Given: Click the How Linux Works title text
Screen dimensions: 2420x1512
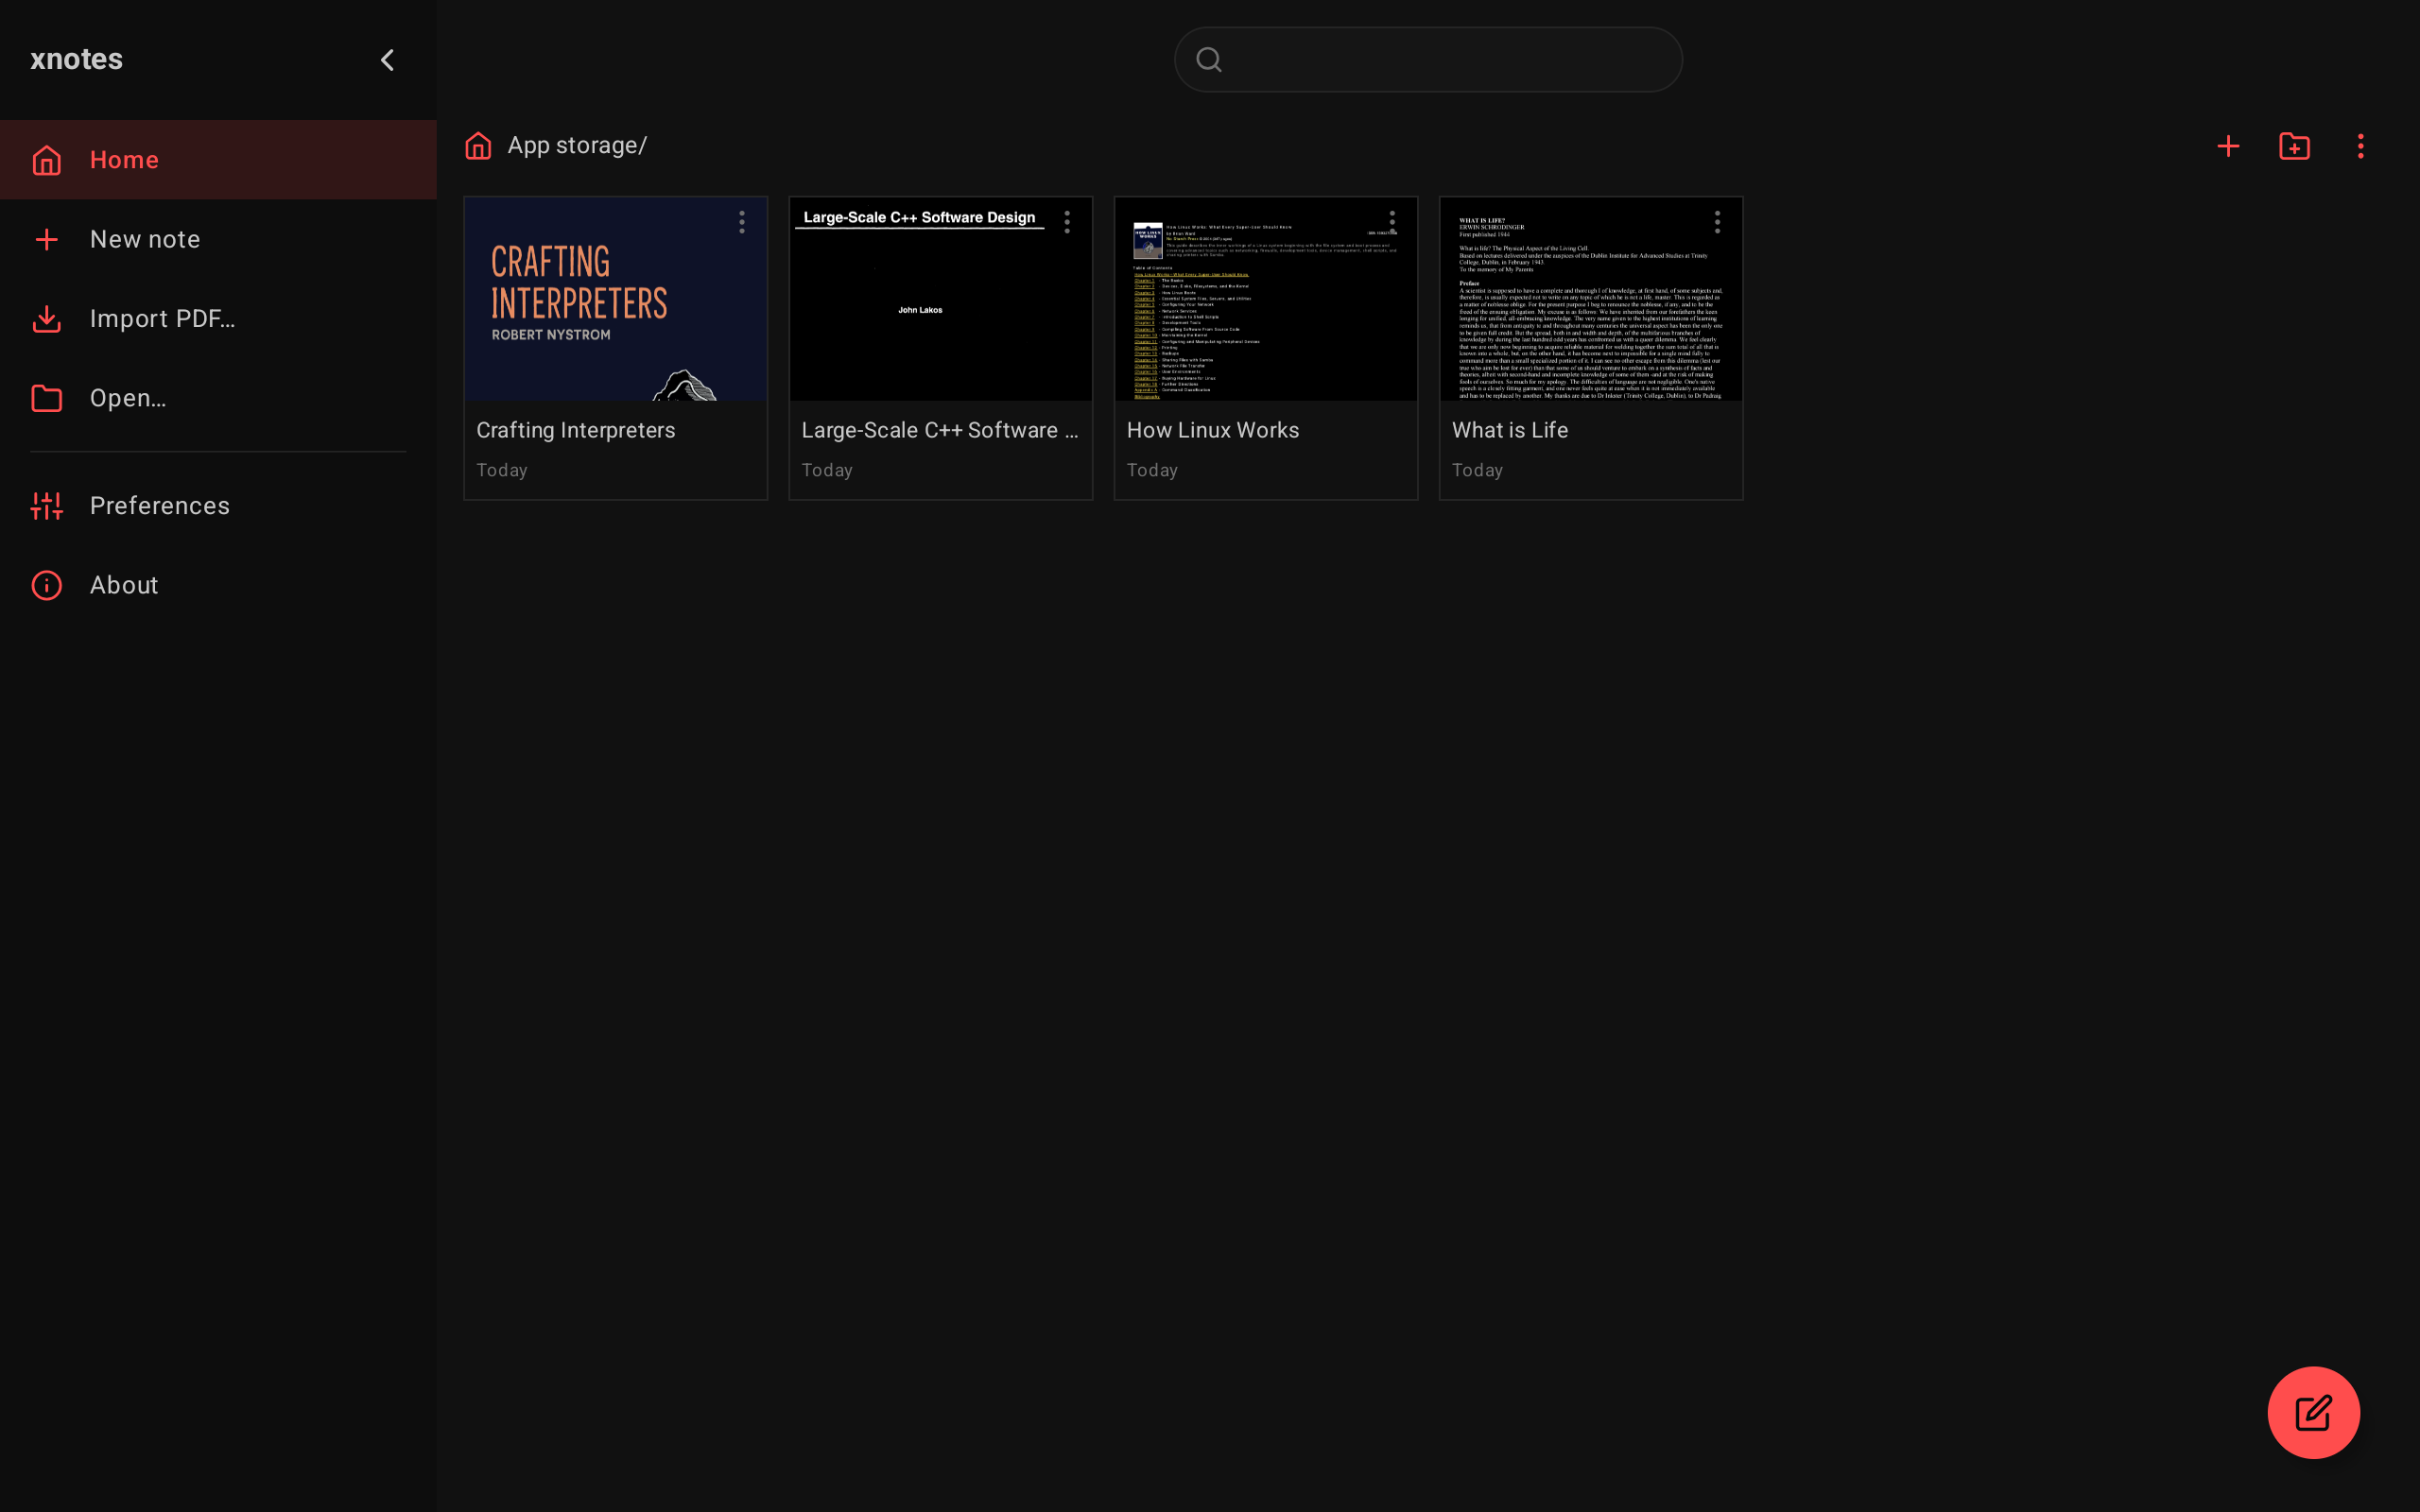Looking at the screenshot, I should (1213, 430).
